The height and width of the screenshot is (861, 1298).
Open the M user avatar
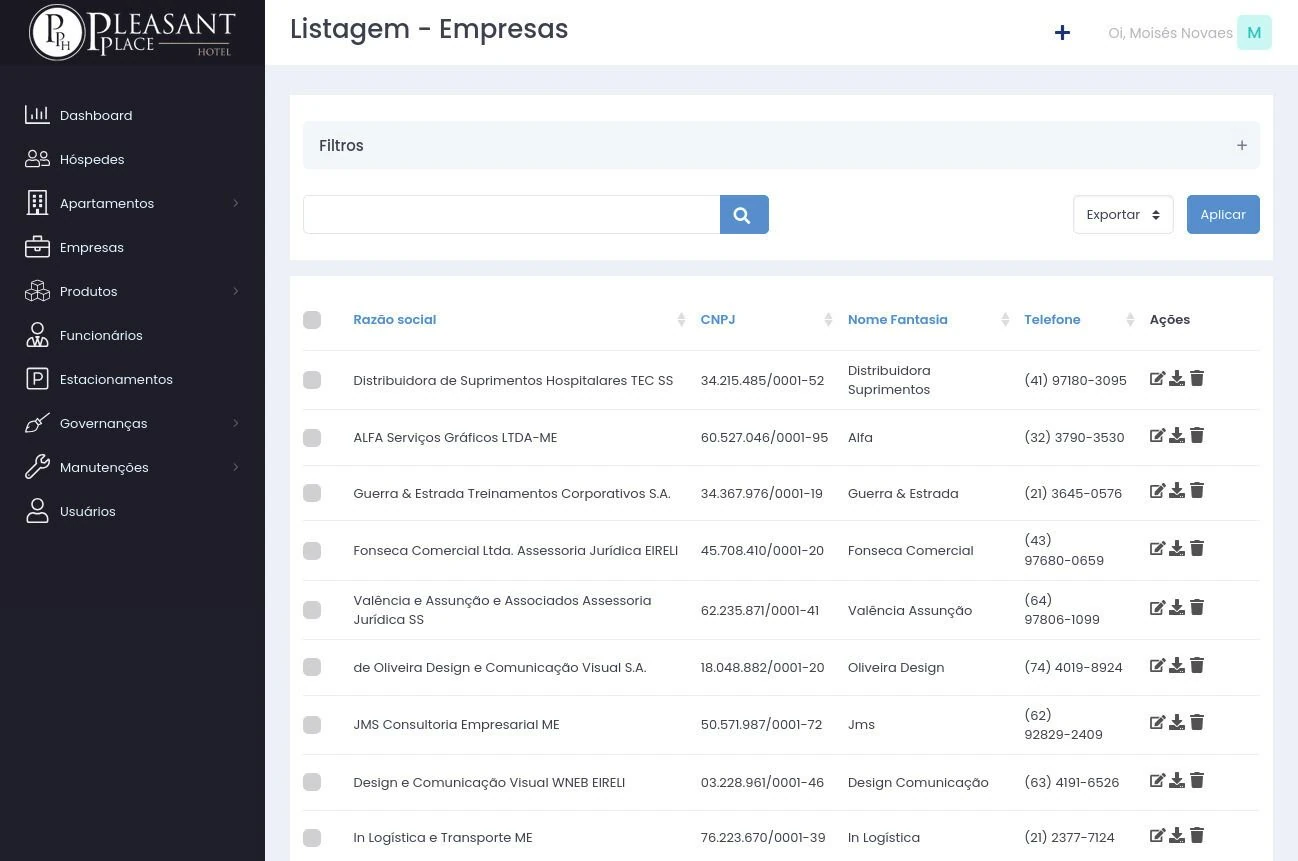pyautogui.click(x=1253, y=33)
